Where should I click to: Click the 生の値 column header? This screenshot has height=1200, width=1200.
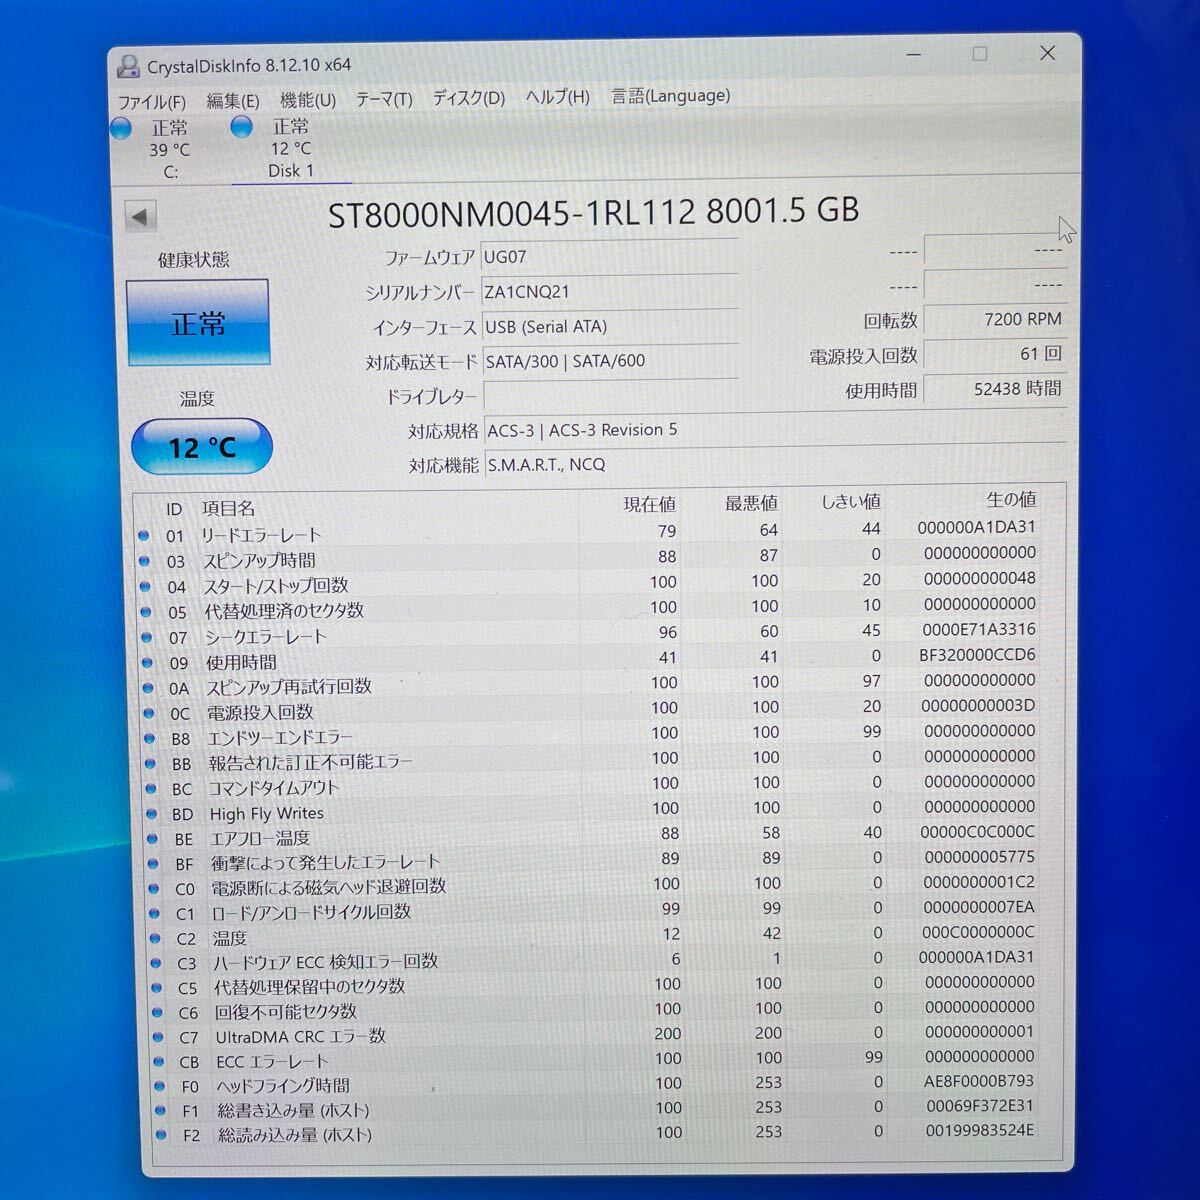tap(1011, 498)
